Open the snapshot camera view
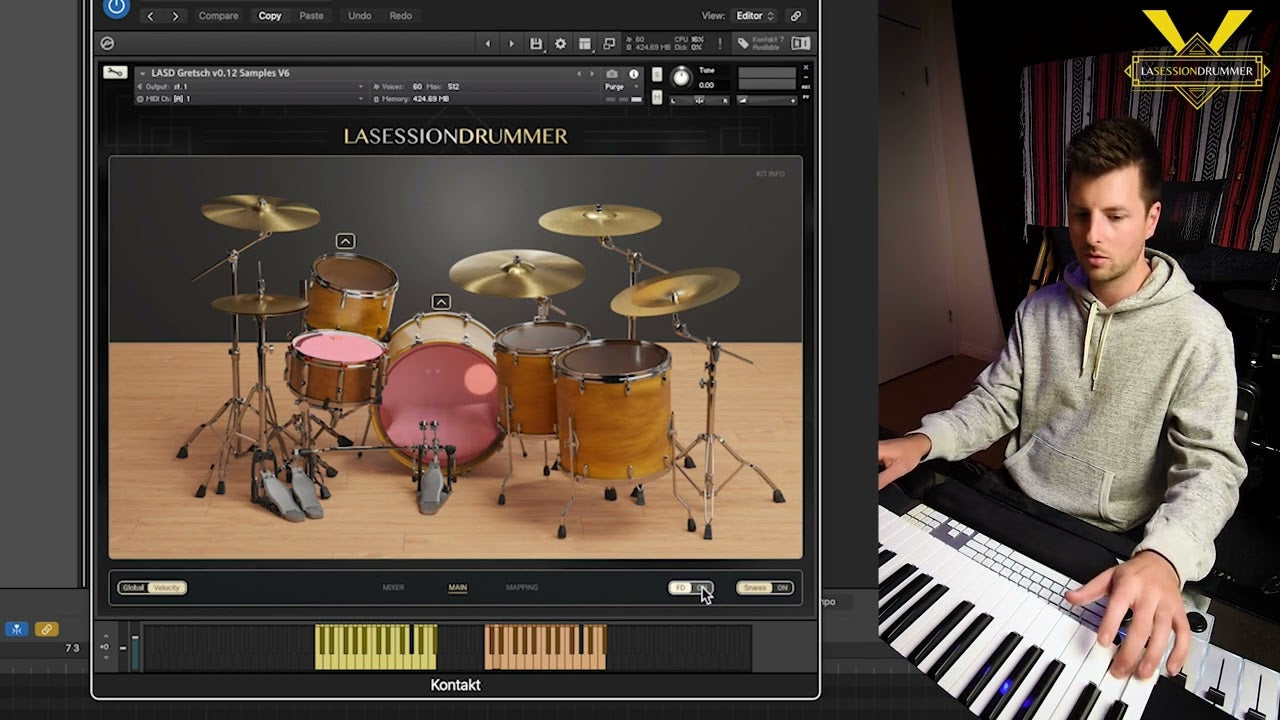The width and height of the screenshot is (1280, 720). pos(612,74)
